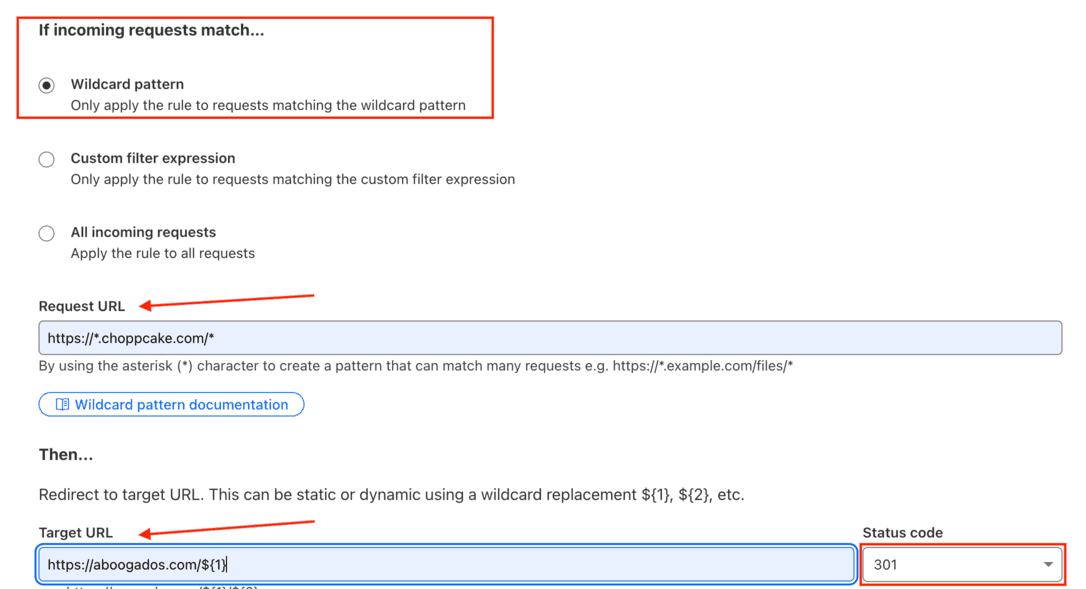Click the "Status code" label
The image size is (1086, 589).
[902, 533]
